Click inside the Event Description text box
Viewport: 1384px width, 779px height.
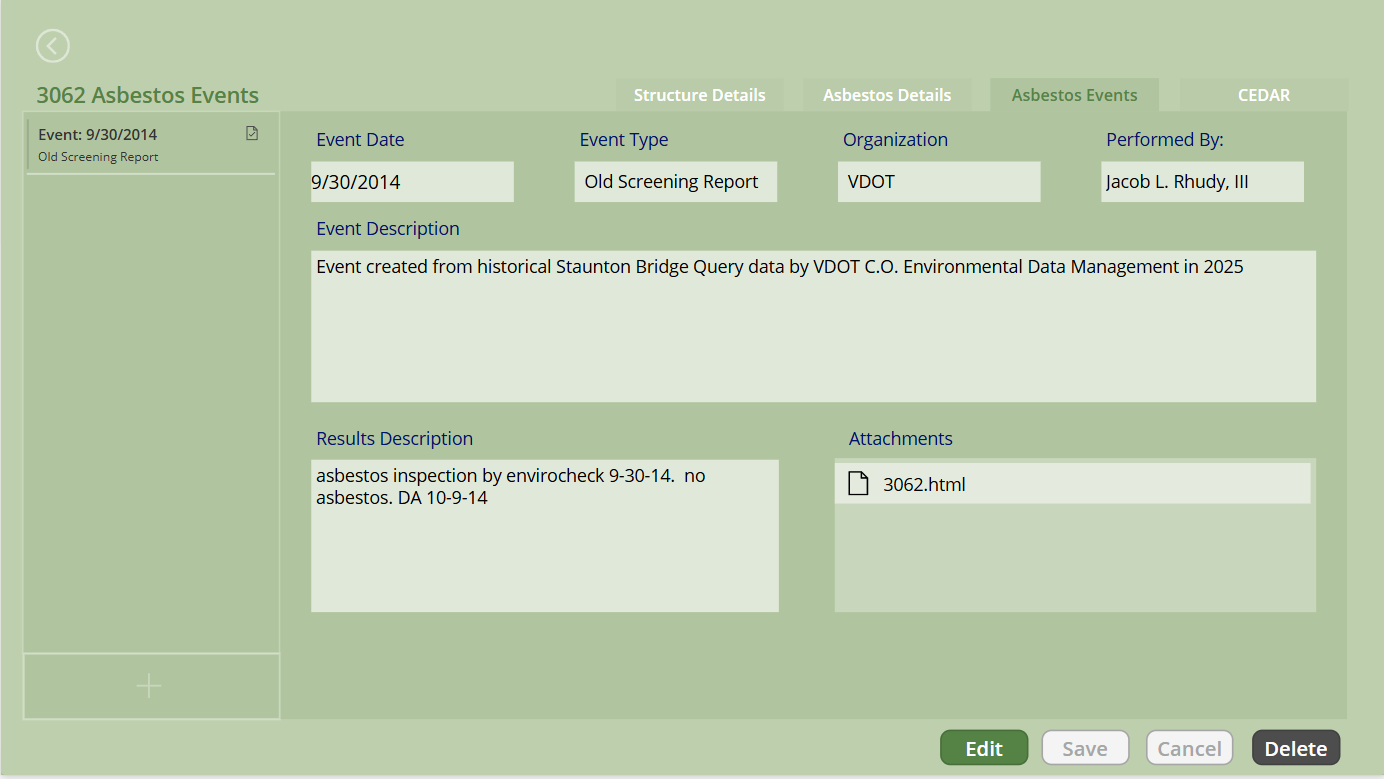click(813, 326)
